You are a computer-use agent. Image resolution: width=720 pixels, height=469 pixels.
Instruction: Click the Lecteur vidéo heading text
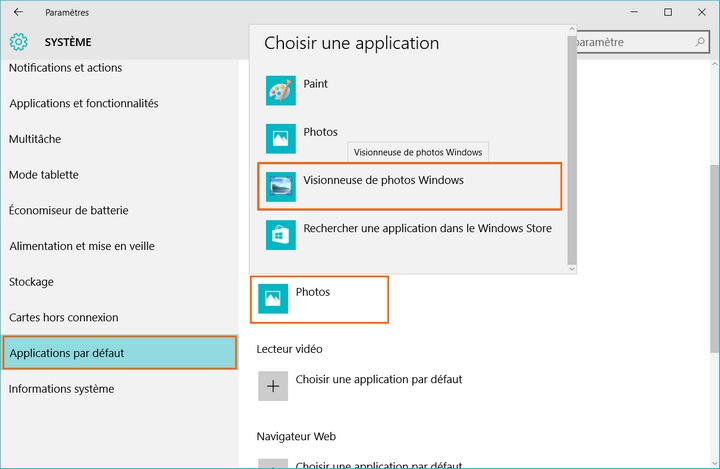289,349
